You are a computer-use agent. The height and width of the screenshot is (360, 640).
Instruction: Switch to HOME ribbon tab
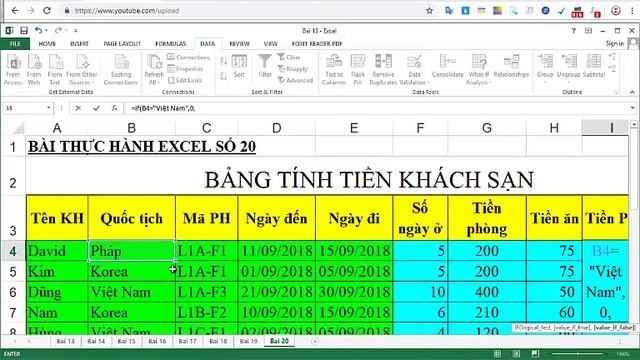coord(47,44)
